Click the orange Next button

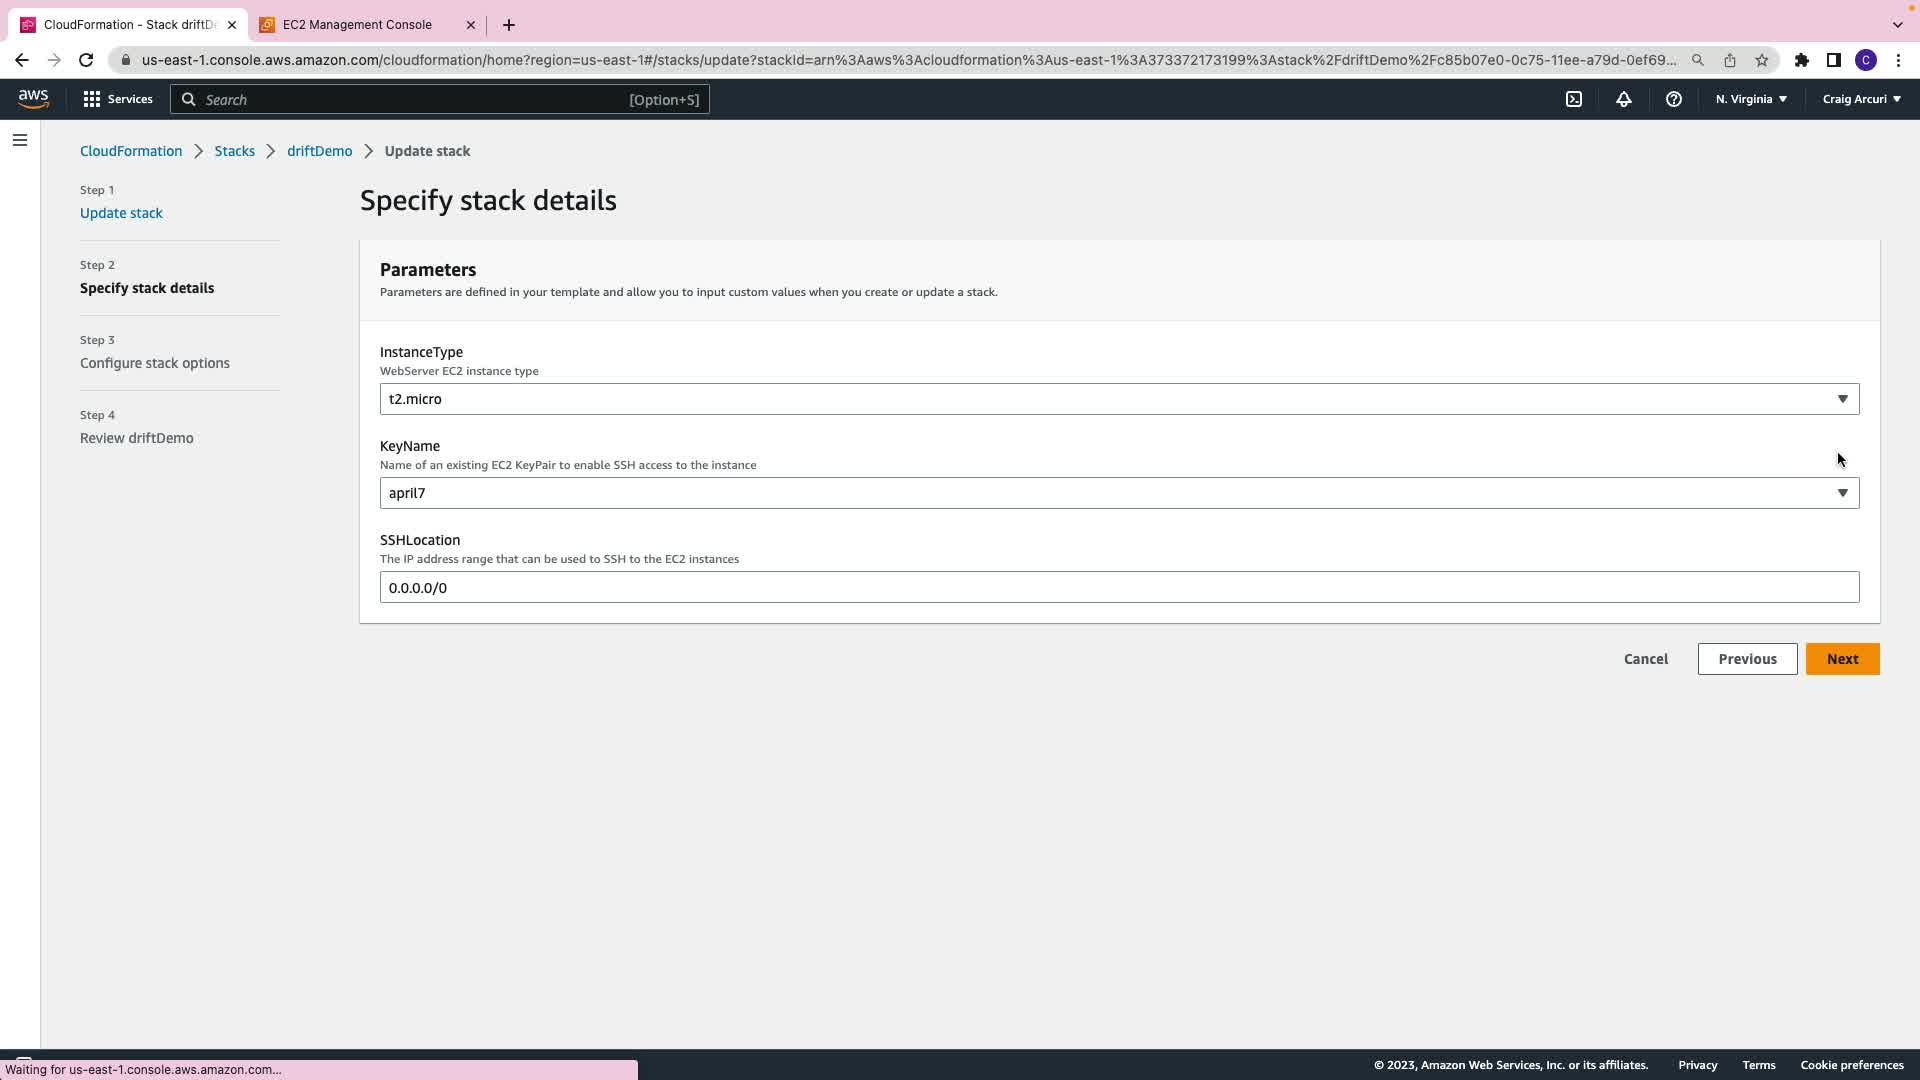click(1842, 659)
